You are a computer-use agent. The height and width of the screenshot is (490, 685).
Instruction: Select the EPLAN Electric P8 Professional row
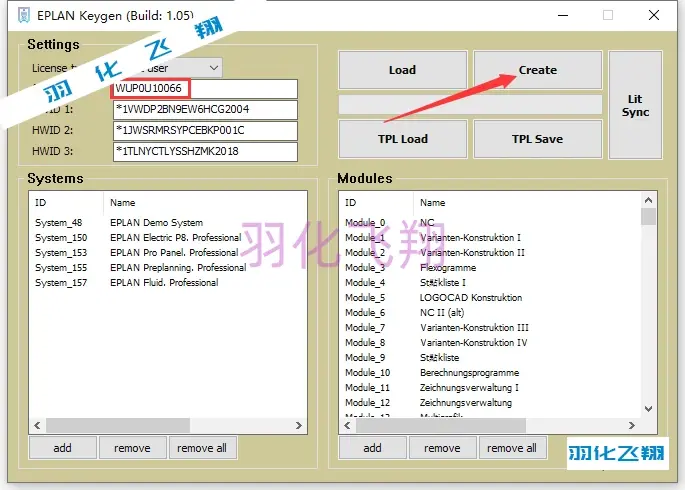168,238
